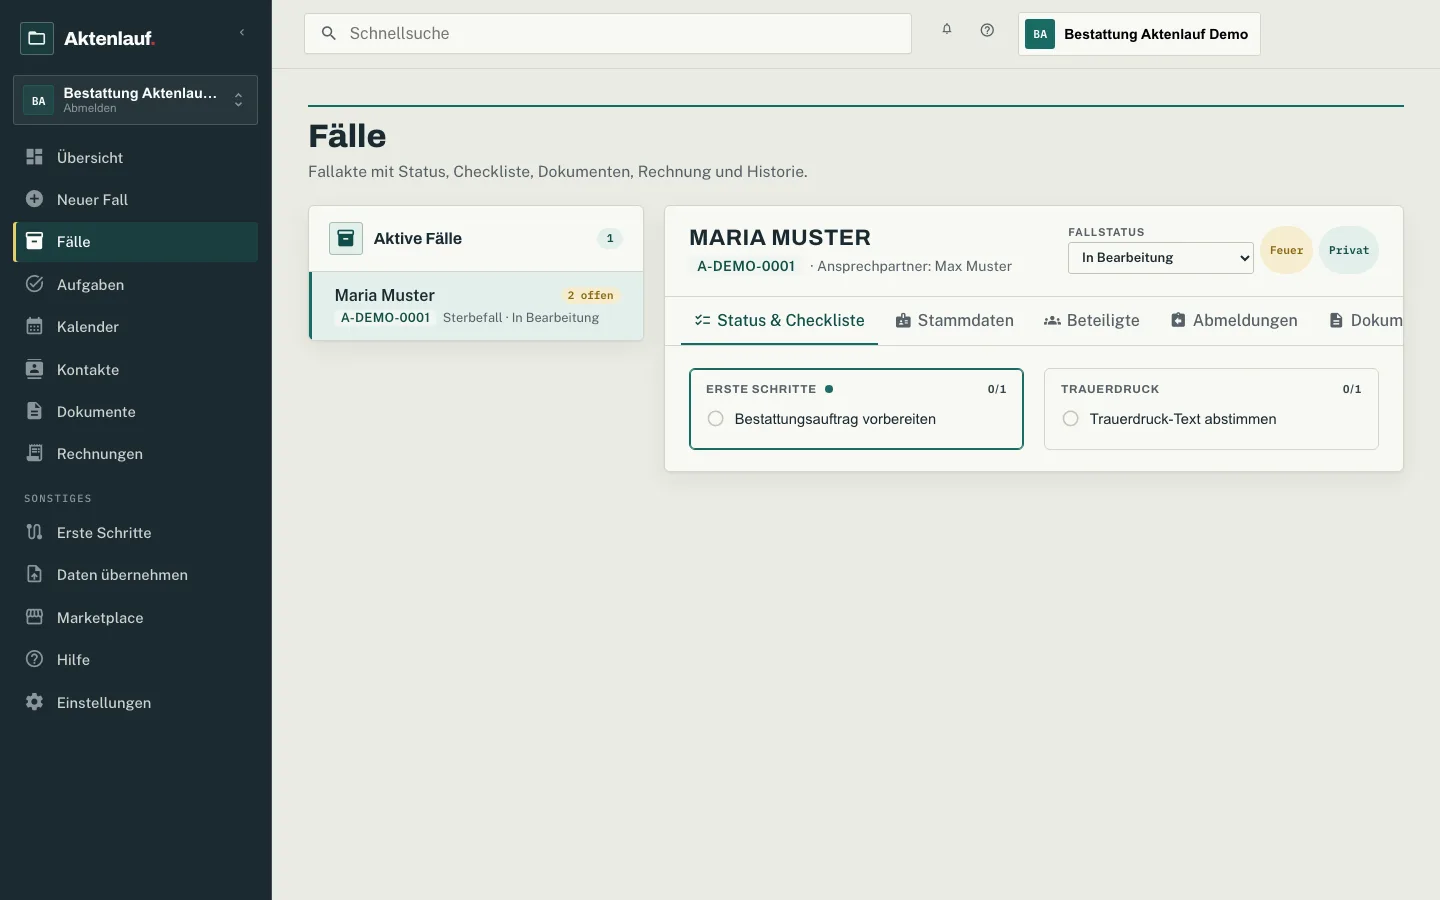
Task: Open notifications via the bell icon
Action: [x=947, y=30]
